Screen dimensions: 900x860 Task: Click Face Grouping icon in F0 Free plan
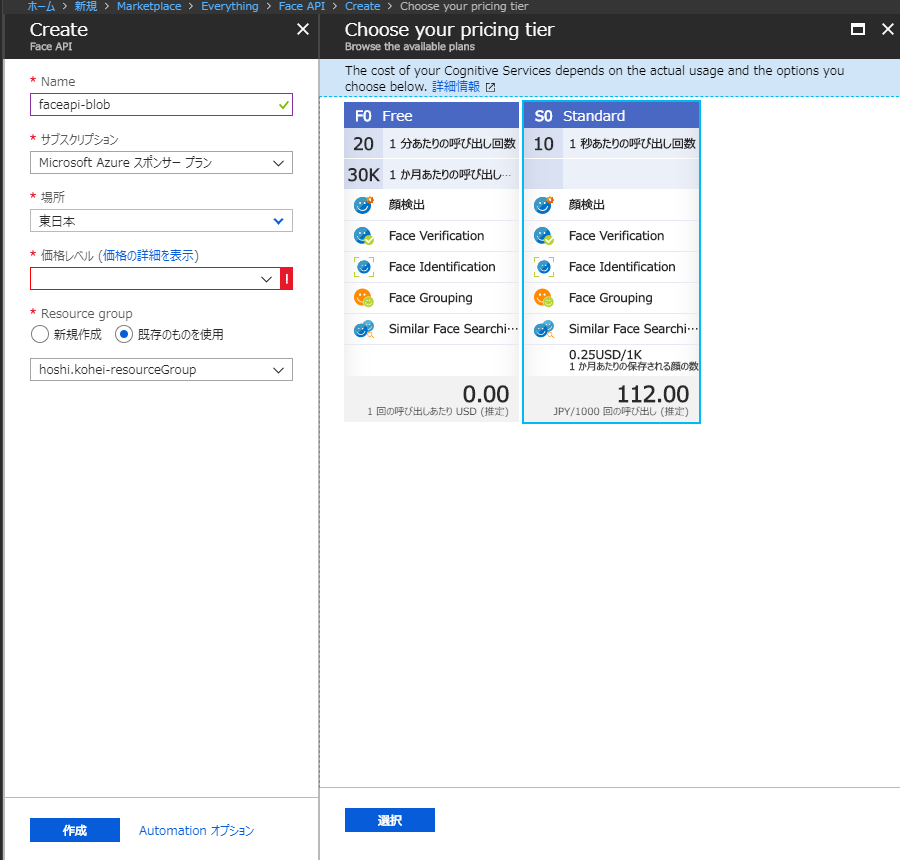click(x=363, y=297)
